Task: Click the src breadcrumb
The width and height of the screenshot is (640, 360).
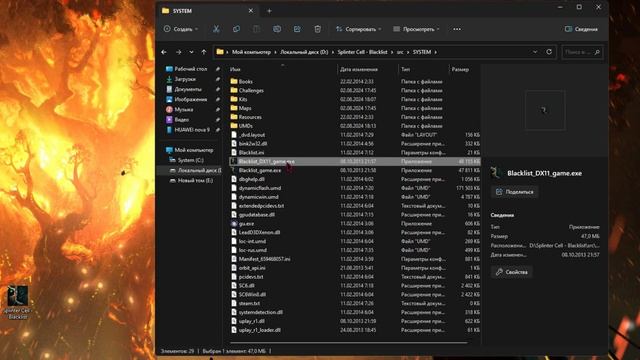Action: tap(400, 52)
